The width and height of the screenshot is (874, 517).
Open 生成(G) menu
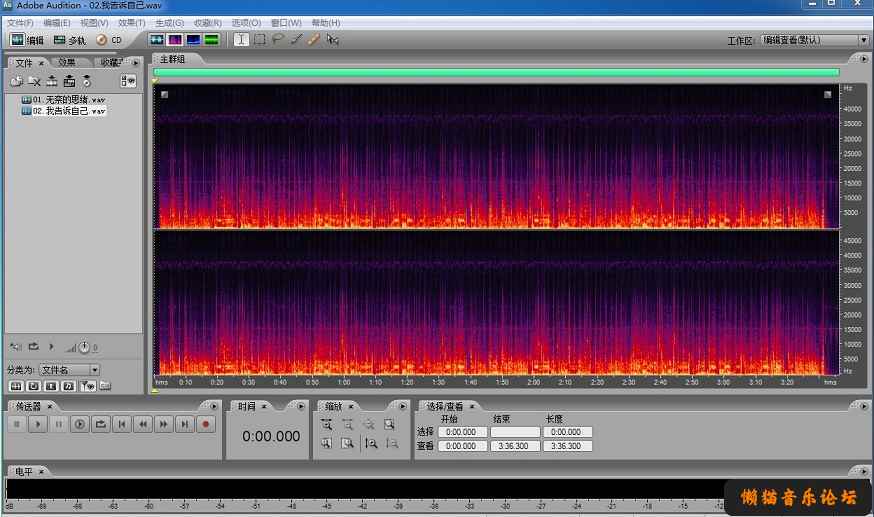169,23
